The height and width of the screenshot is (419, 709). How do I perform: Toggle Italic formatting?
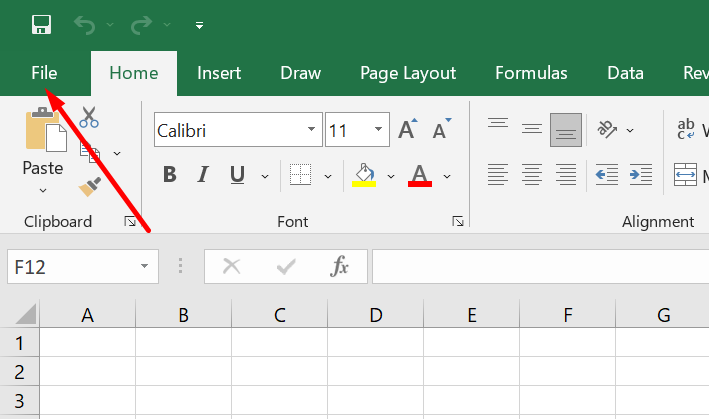point(203,174)
